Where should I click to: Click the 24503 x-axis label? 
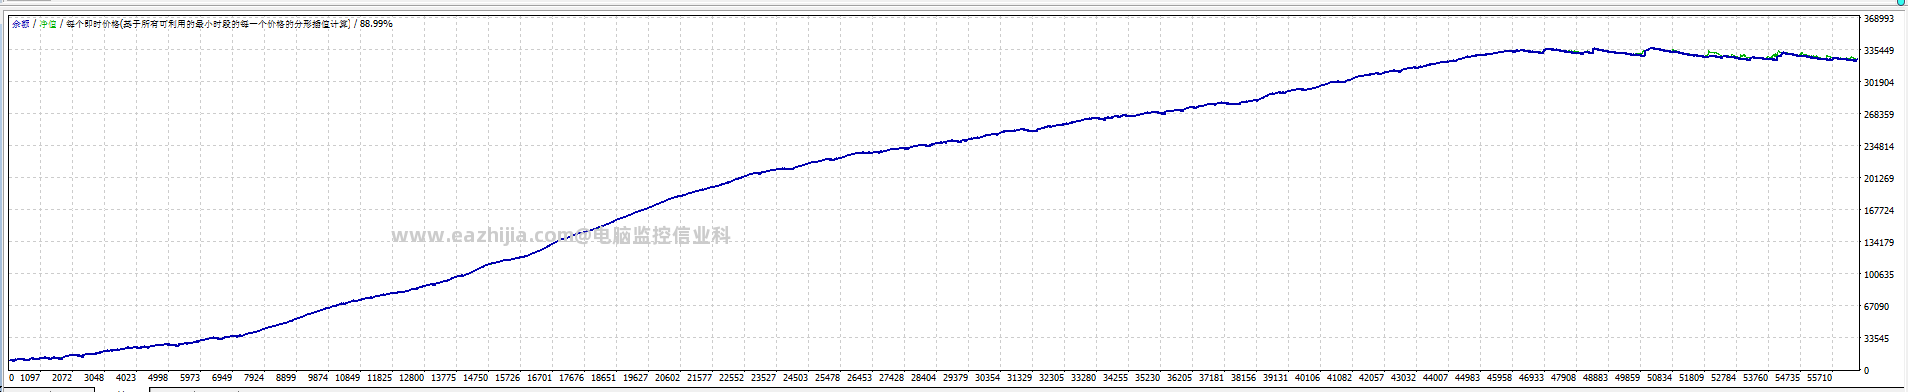pos(796,378)
